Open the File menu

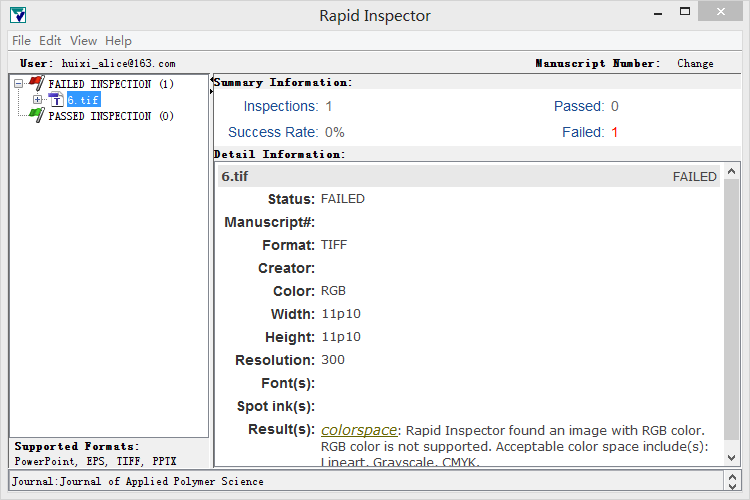pyautogui.click(x=21, y=41)
